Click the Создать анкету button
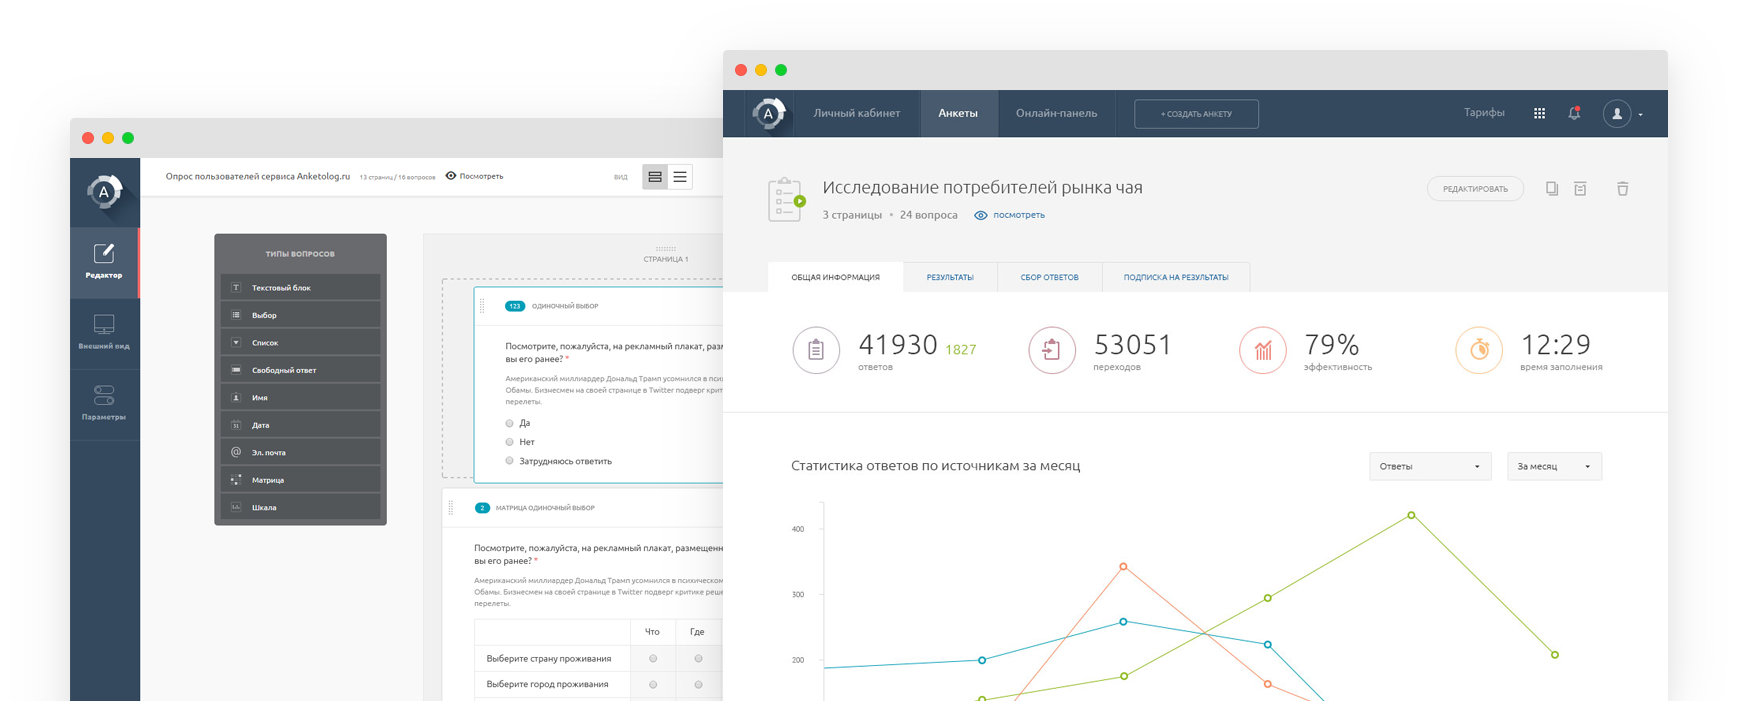 click(x=1196, y=114)
